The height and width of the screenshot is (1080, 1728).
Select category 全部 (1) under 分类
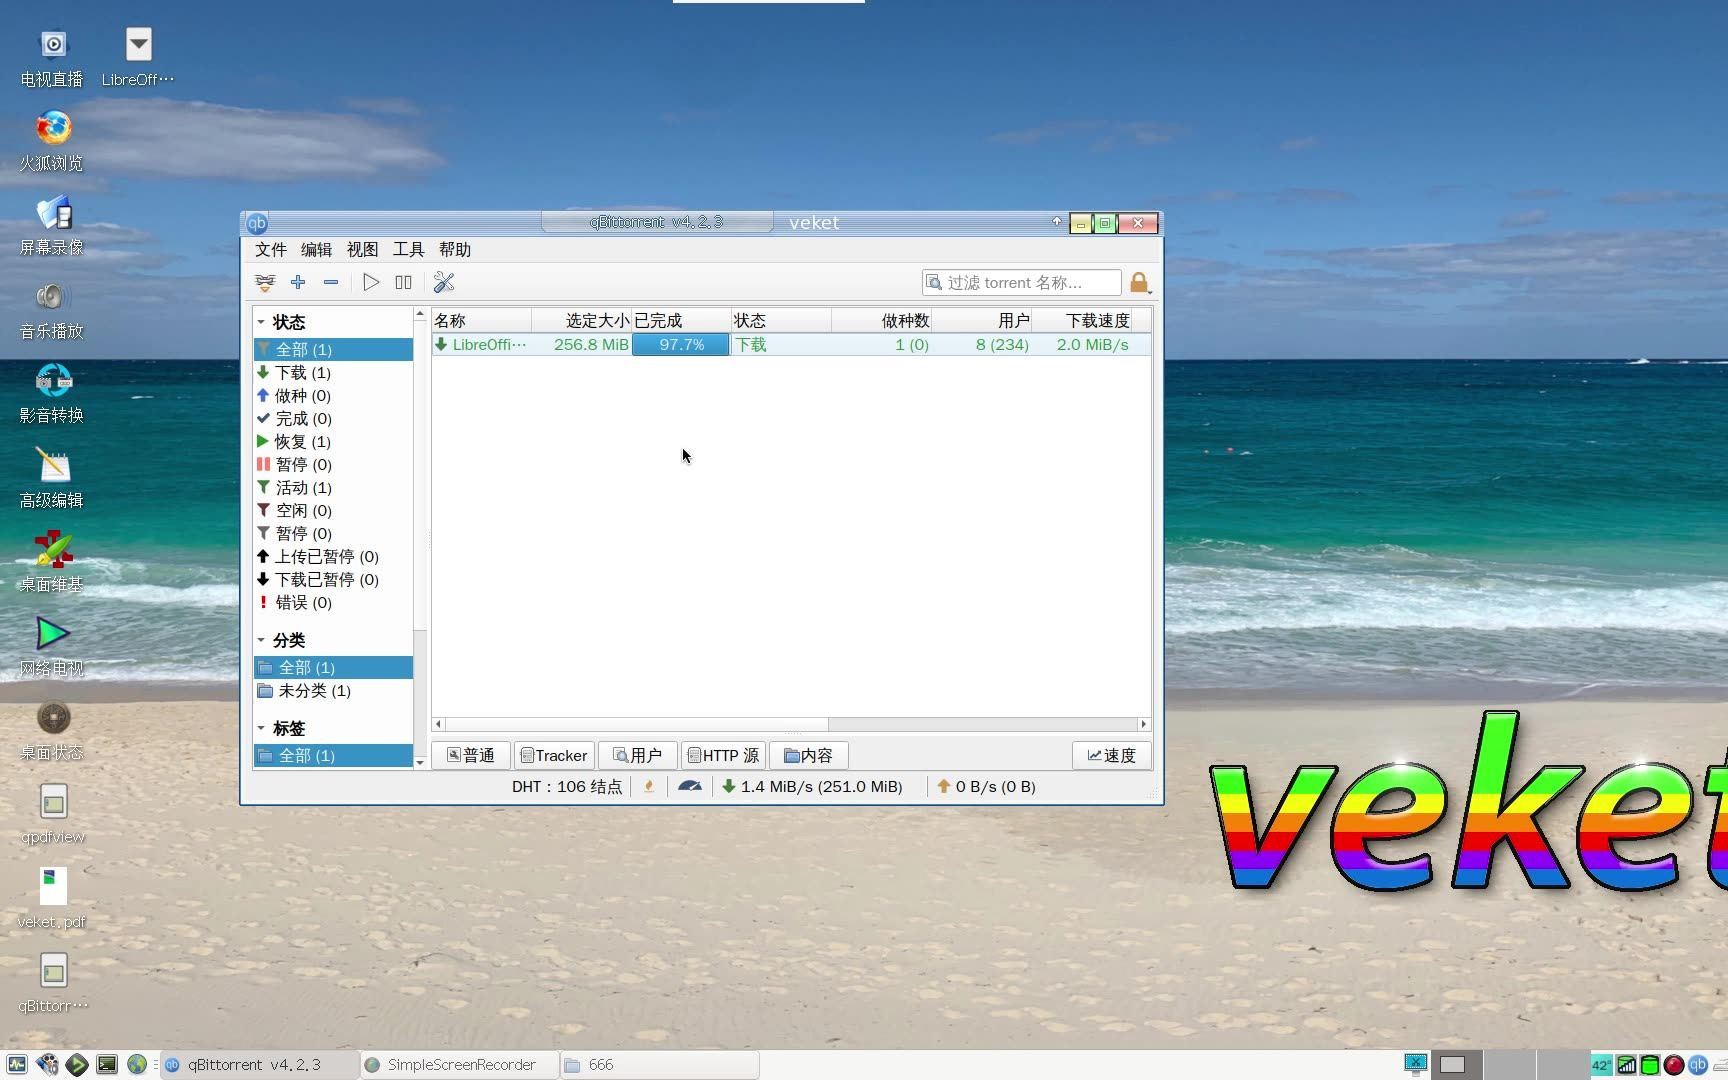[x=333, y=667]
